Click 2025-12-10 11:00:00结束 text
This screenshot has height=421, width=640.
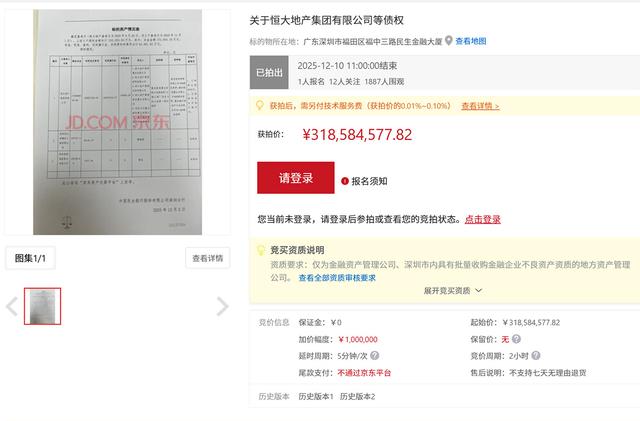coord(347,66)
